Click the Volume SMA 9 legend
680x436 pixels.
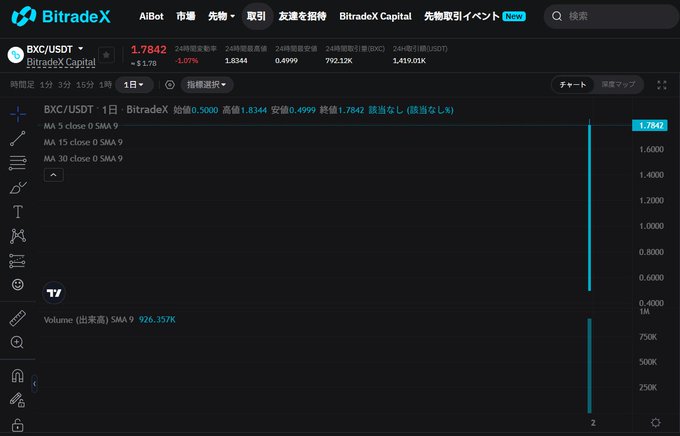click(x=88, y=320)
